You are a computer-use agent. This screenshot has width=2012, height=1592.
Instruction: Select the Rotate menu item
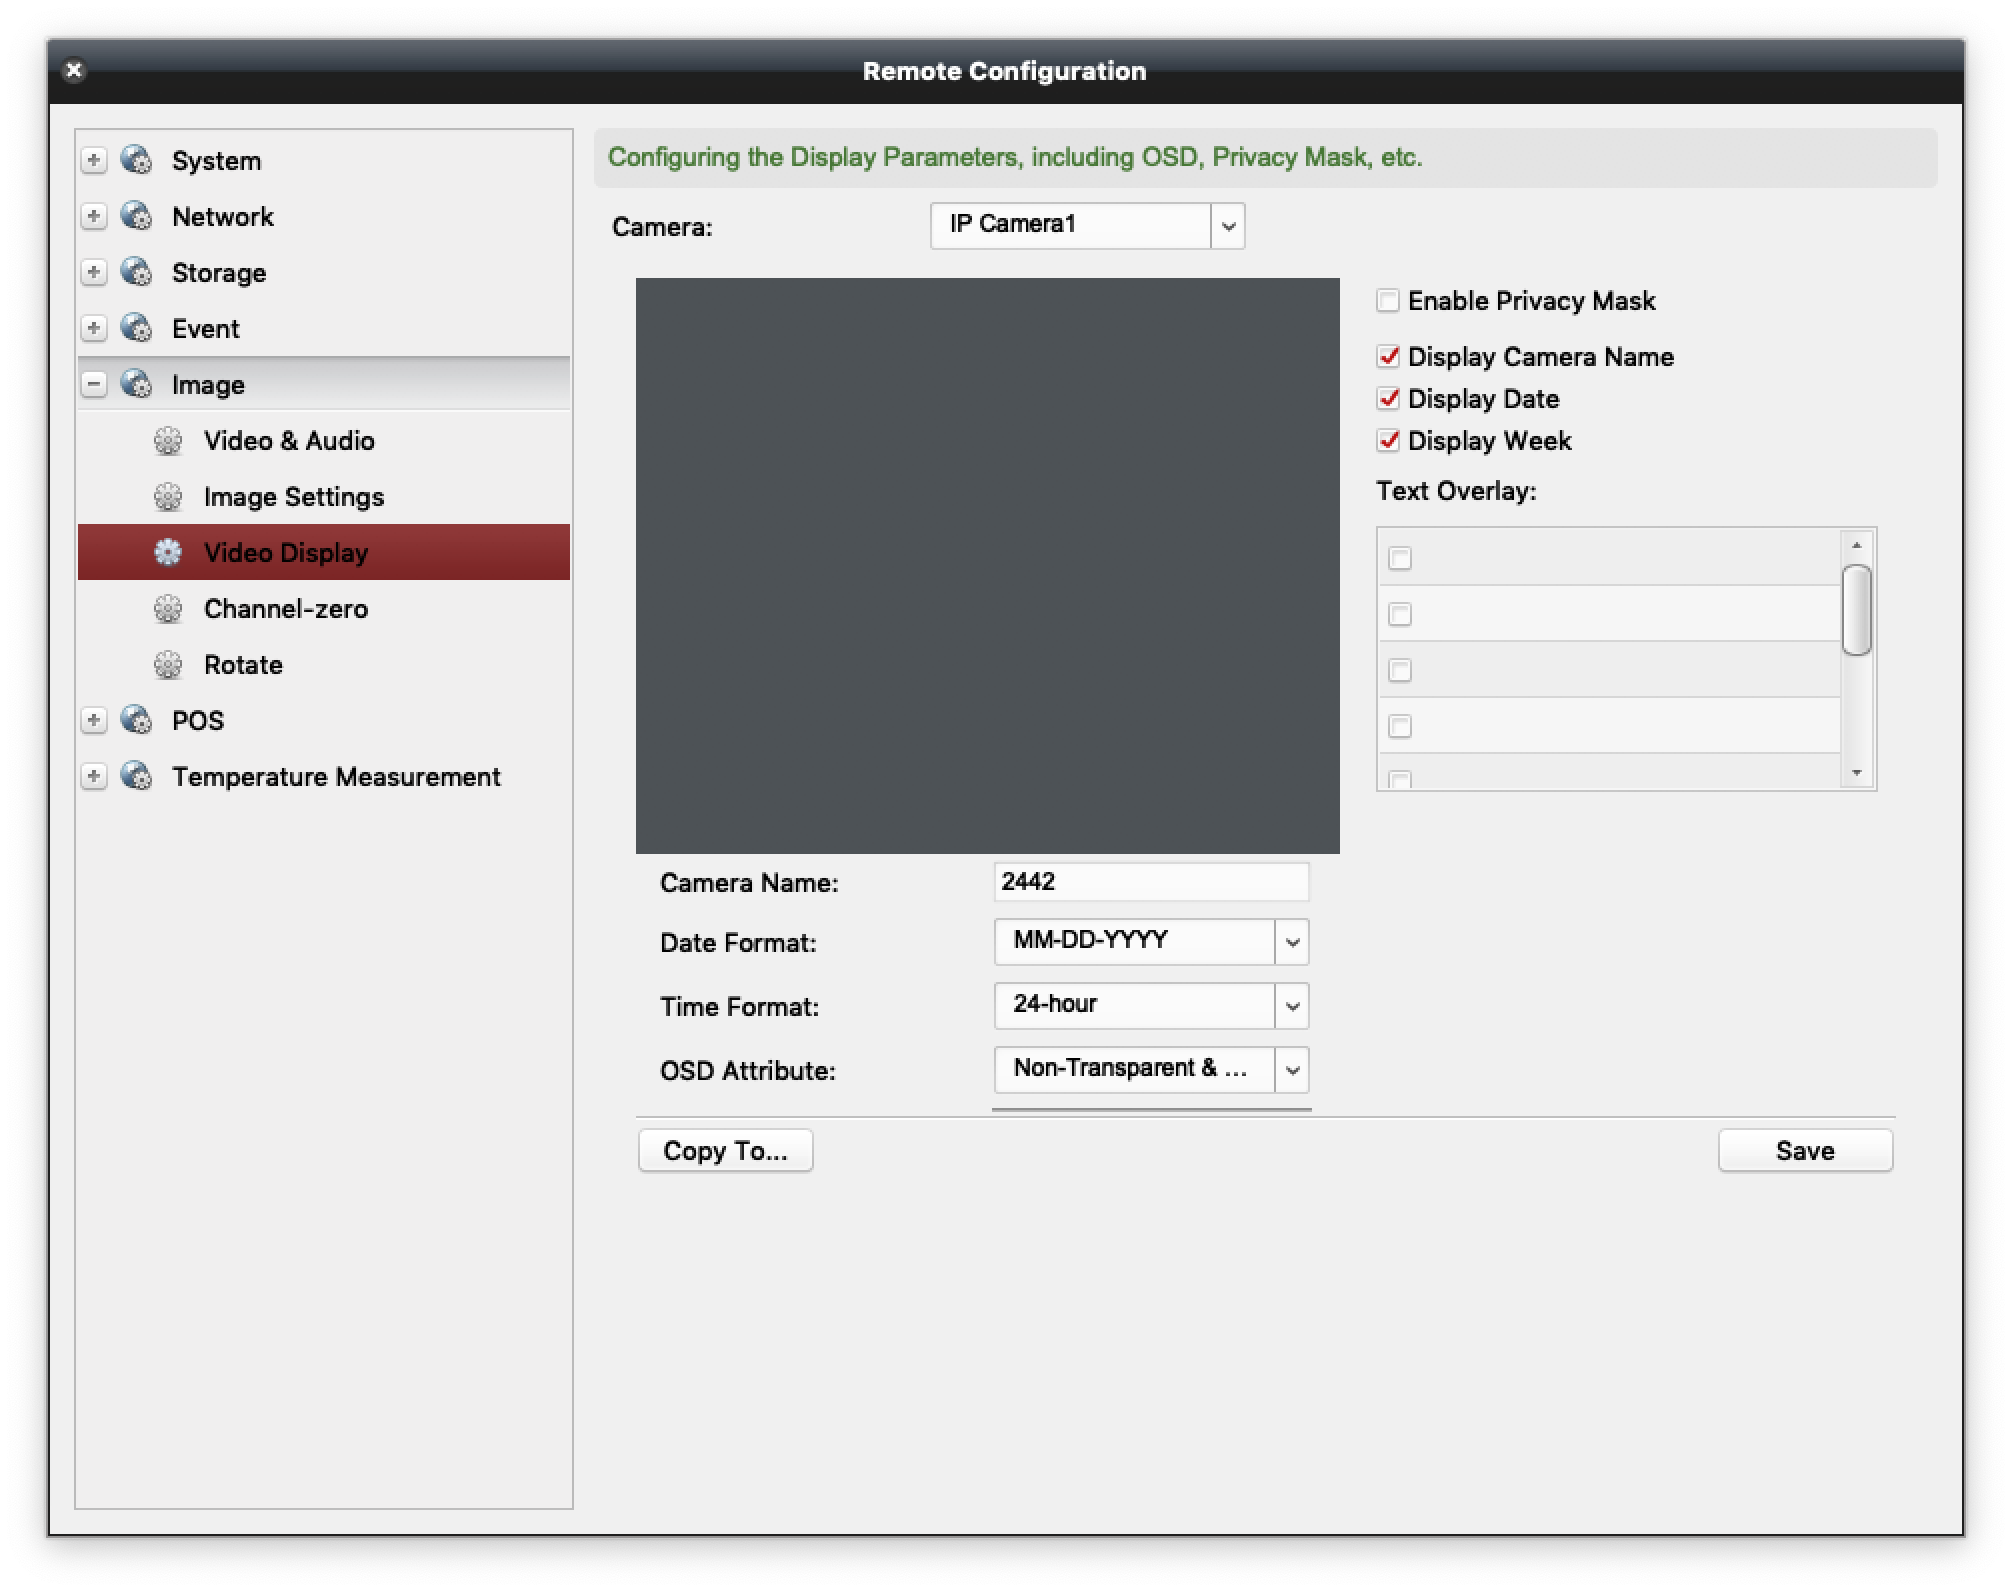[x=243, y=665]
